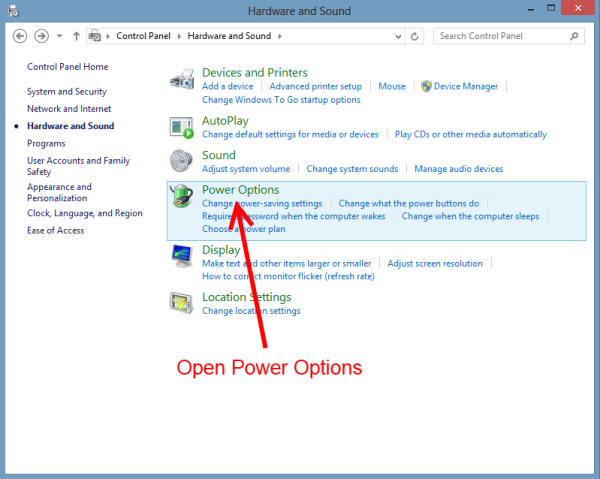The image size is (600, 479).
Task: Click Change when the computer sleeps
Action: click(470, 216)
